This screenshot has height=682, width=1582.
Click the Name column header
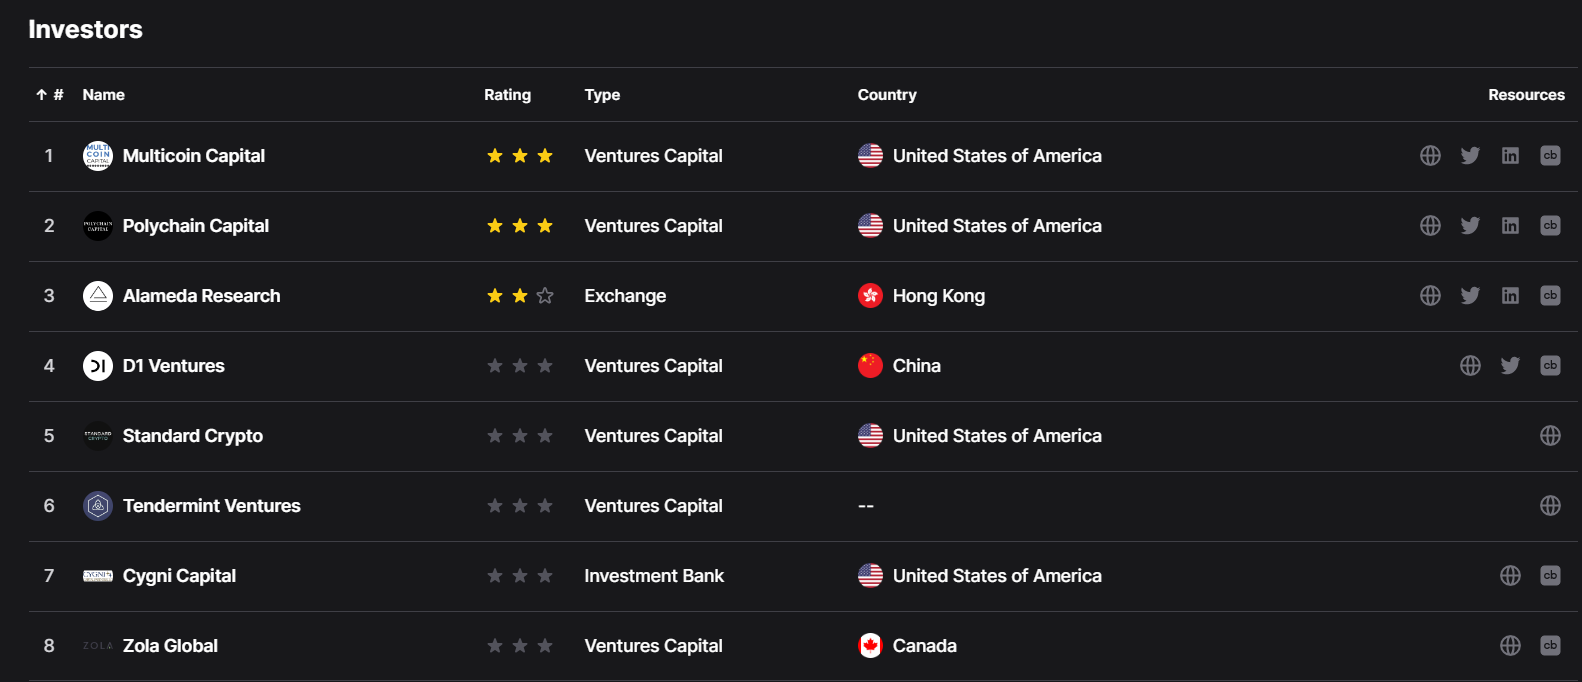[103, 95]
